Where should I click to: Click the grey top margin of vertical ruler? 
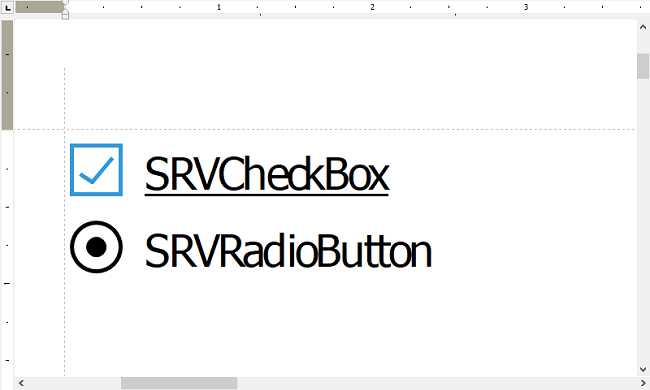point(7,75)
